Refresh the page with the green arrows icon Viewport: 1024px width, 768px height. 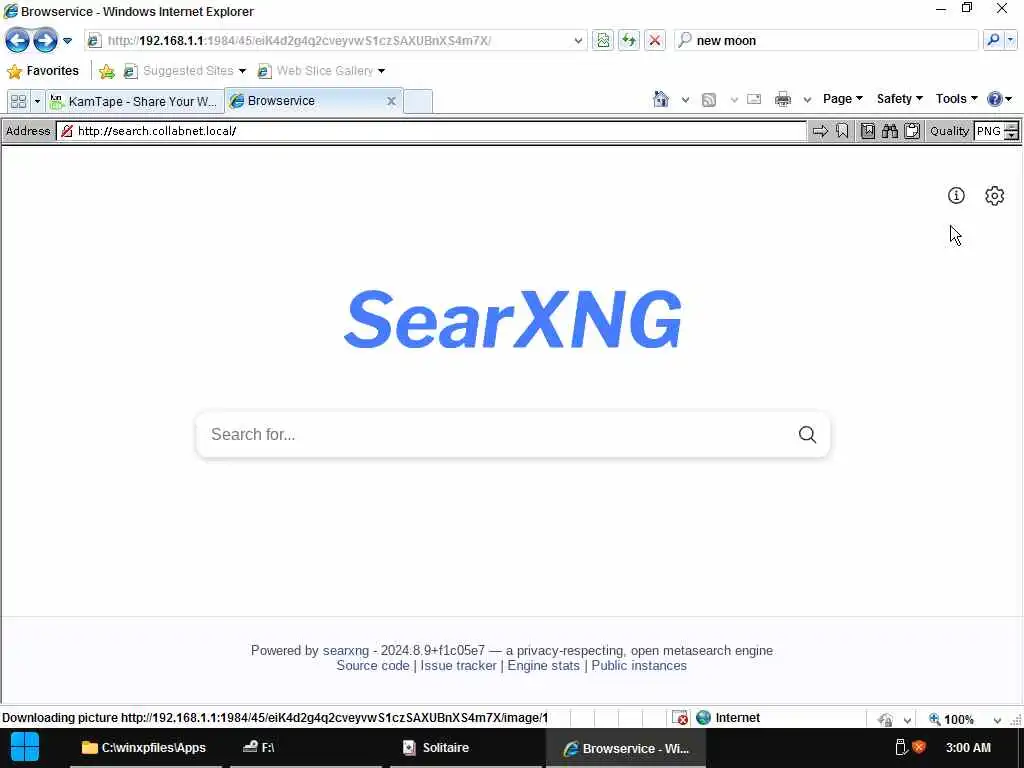click(629, 40)
